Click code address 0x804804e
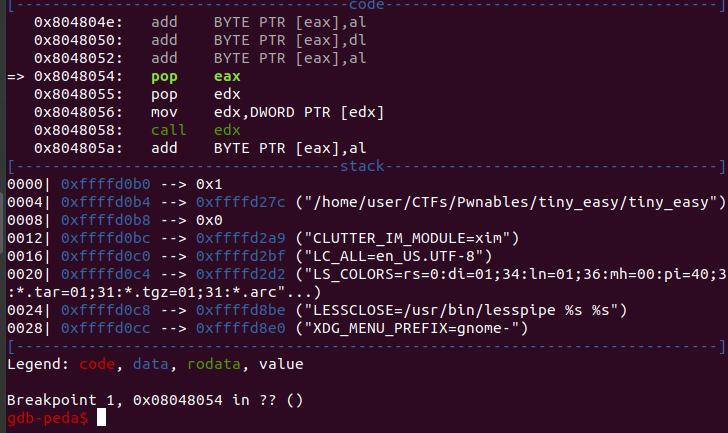The height and width of the screenshot is (433, 728). [x=77, y=22]
